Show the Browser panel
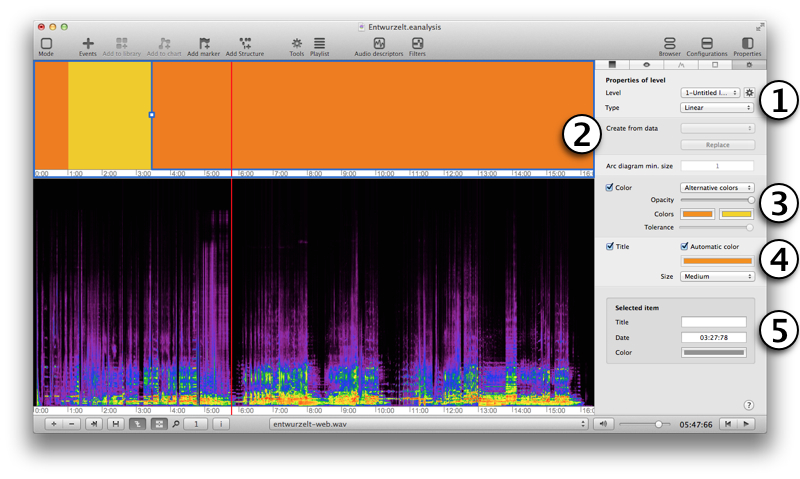 coord(669,44)
